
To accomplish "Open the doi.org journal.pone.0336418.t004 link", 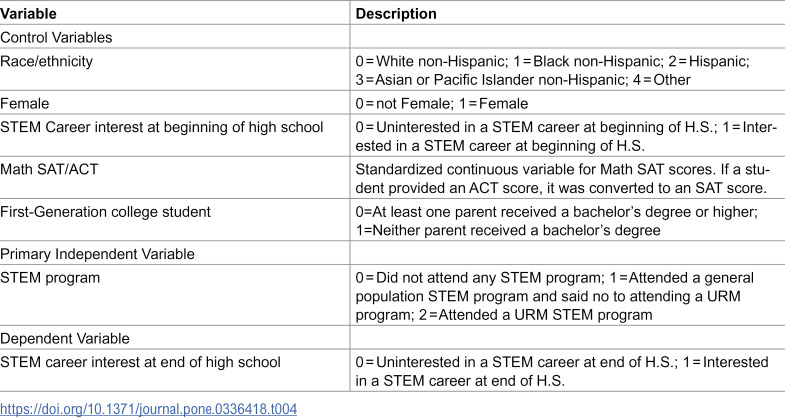I will click(148, 409).
